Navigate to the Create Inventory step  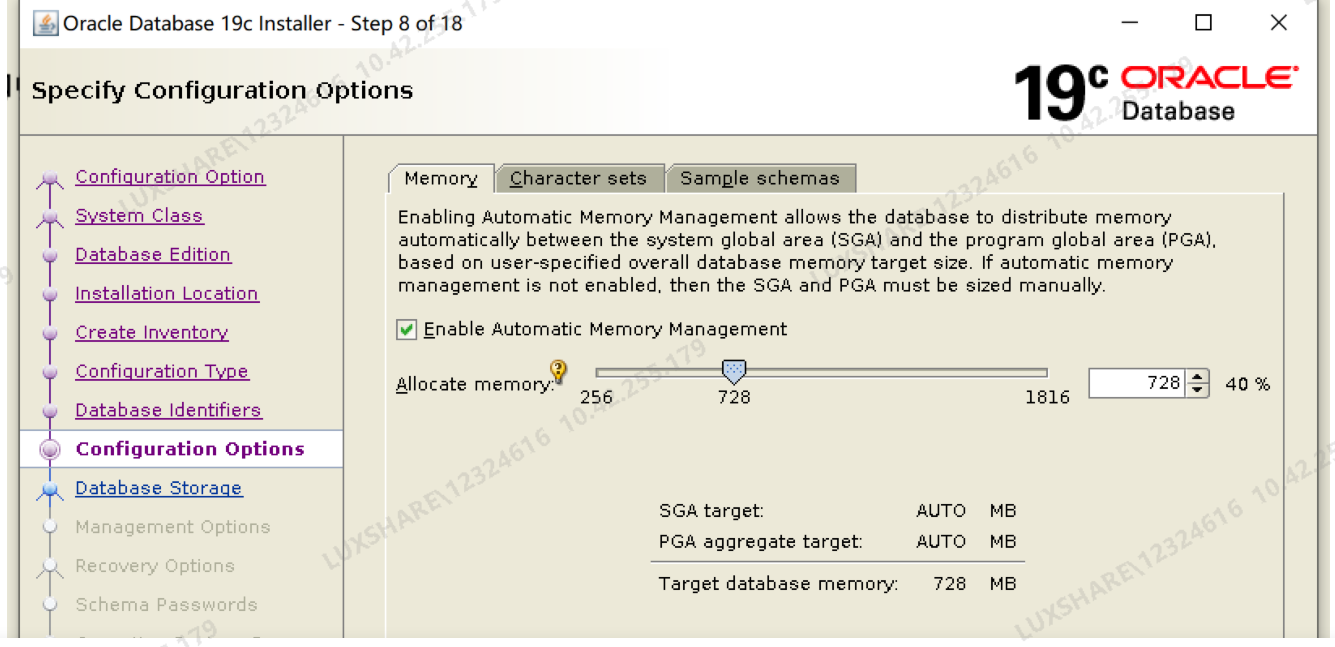pyautogui.click(x=151, y=332)
